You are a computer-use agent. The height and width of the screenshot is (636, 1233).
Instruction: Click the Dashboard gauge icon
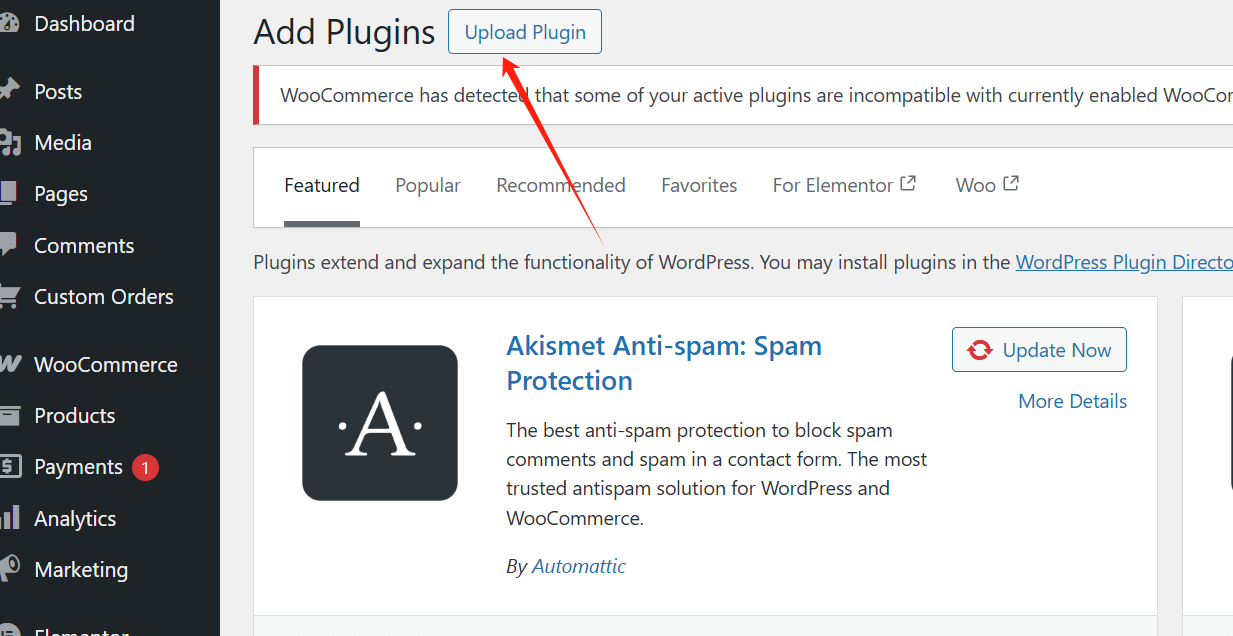pos(9,25)
